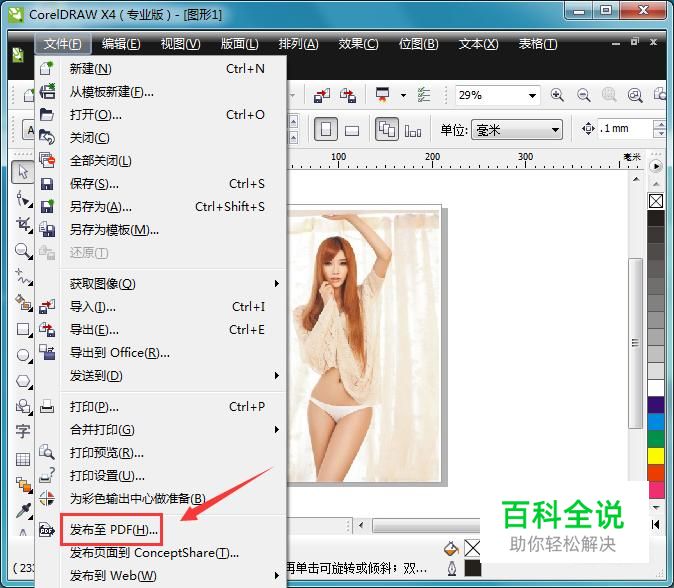Image resolution: width=674 pixels, height=588 pixels.
Task: Expand 获取图像 submenu
Action: point(277,284)
